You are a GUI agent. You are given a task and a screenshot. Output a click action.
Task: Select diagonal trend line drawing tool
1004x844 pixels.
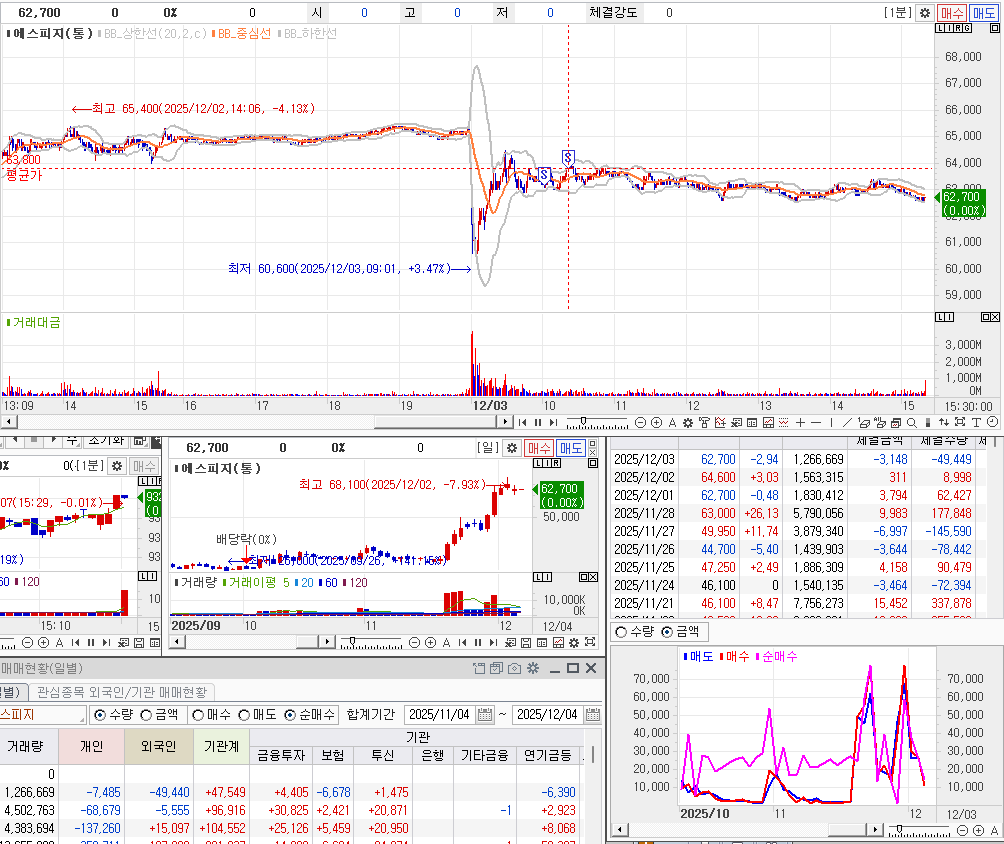[846, 423]
